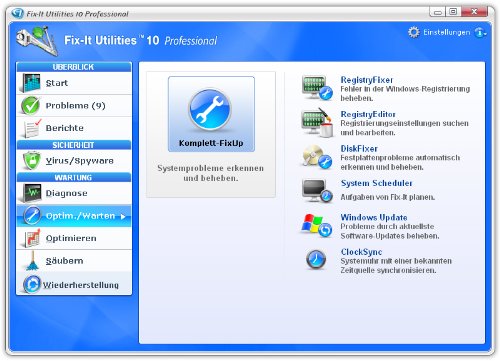Close the Fix-It Utilities window
500x361 pixels.
click(x=475, y=12)
